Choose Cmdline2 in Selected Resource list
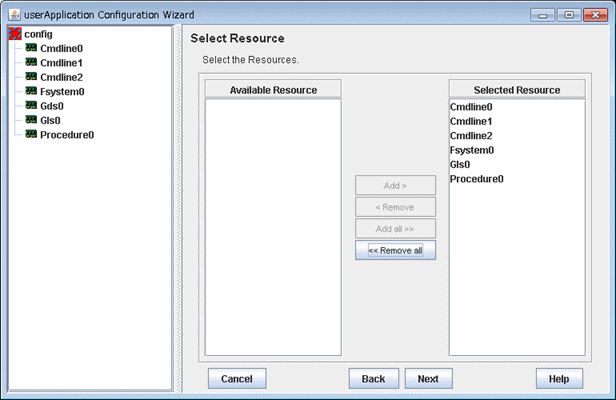The width and height of the screenshot is (616, 400). tap(517, 136)
